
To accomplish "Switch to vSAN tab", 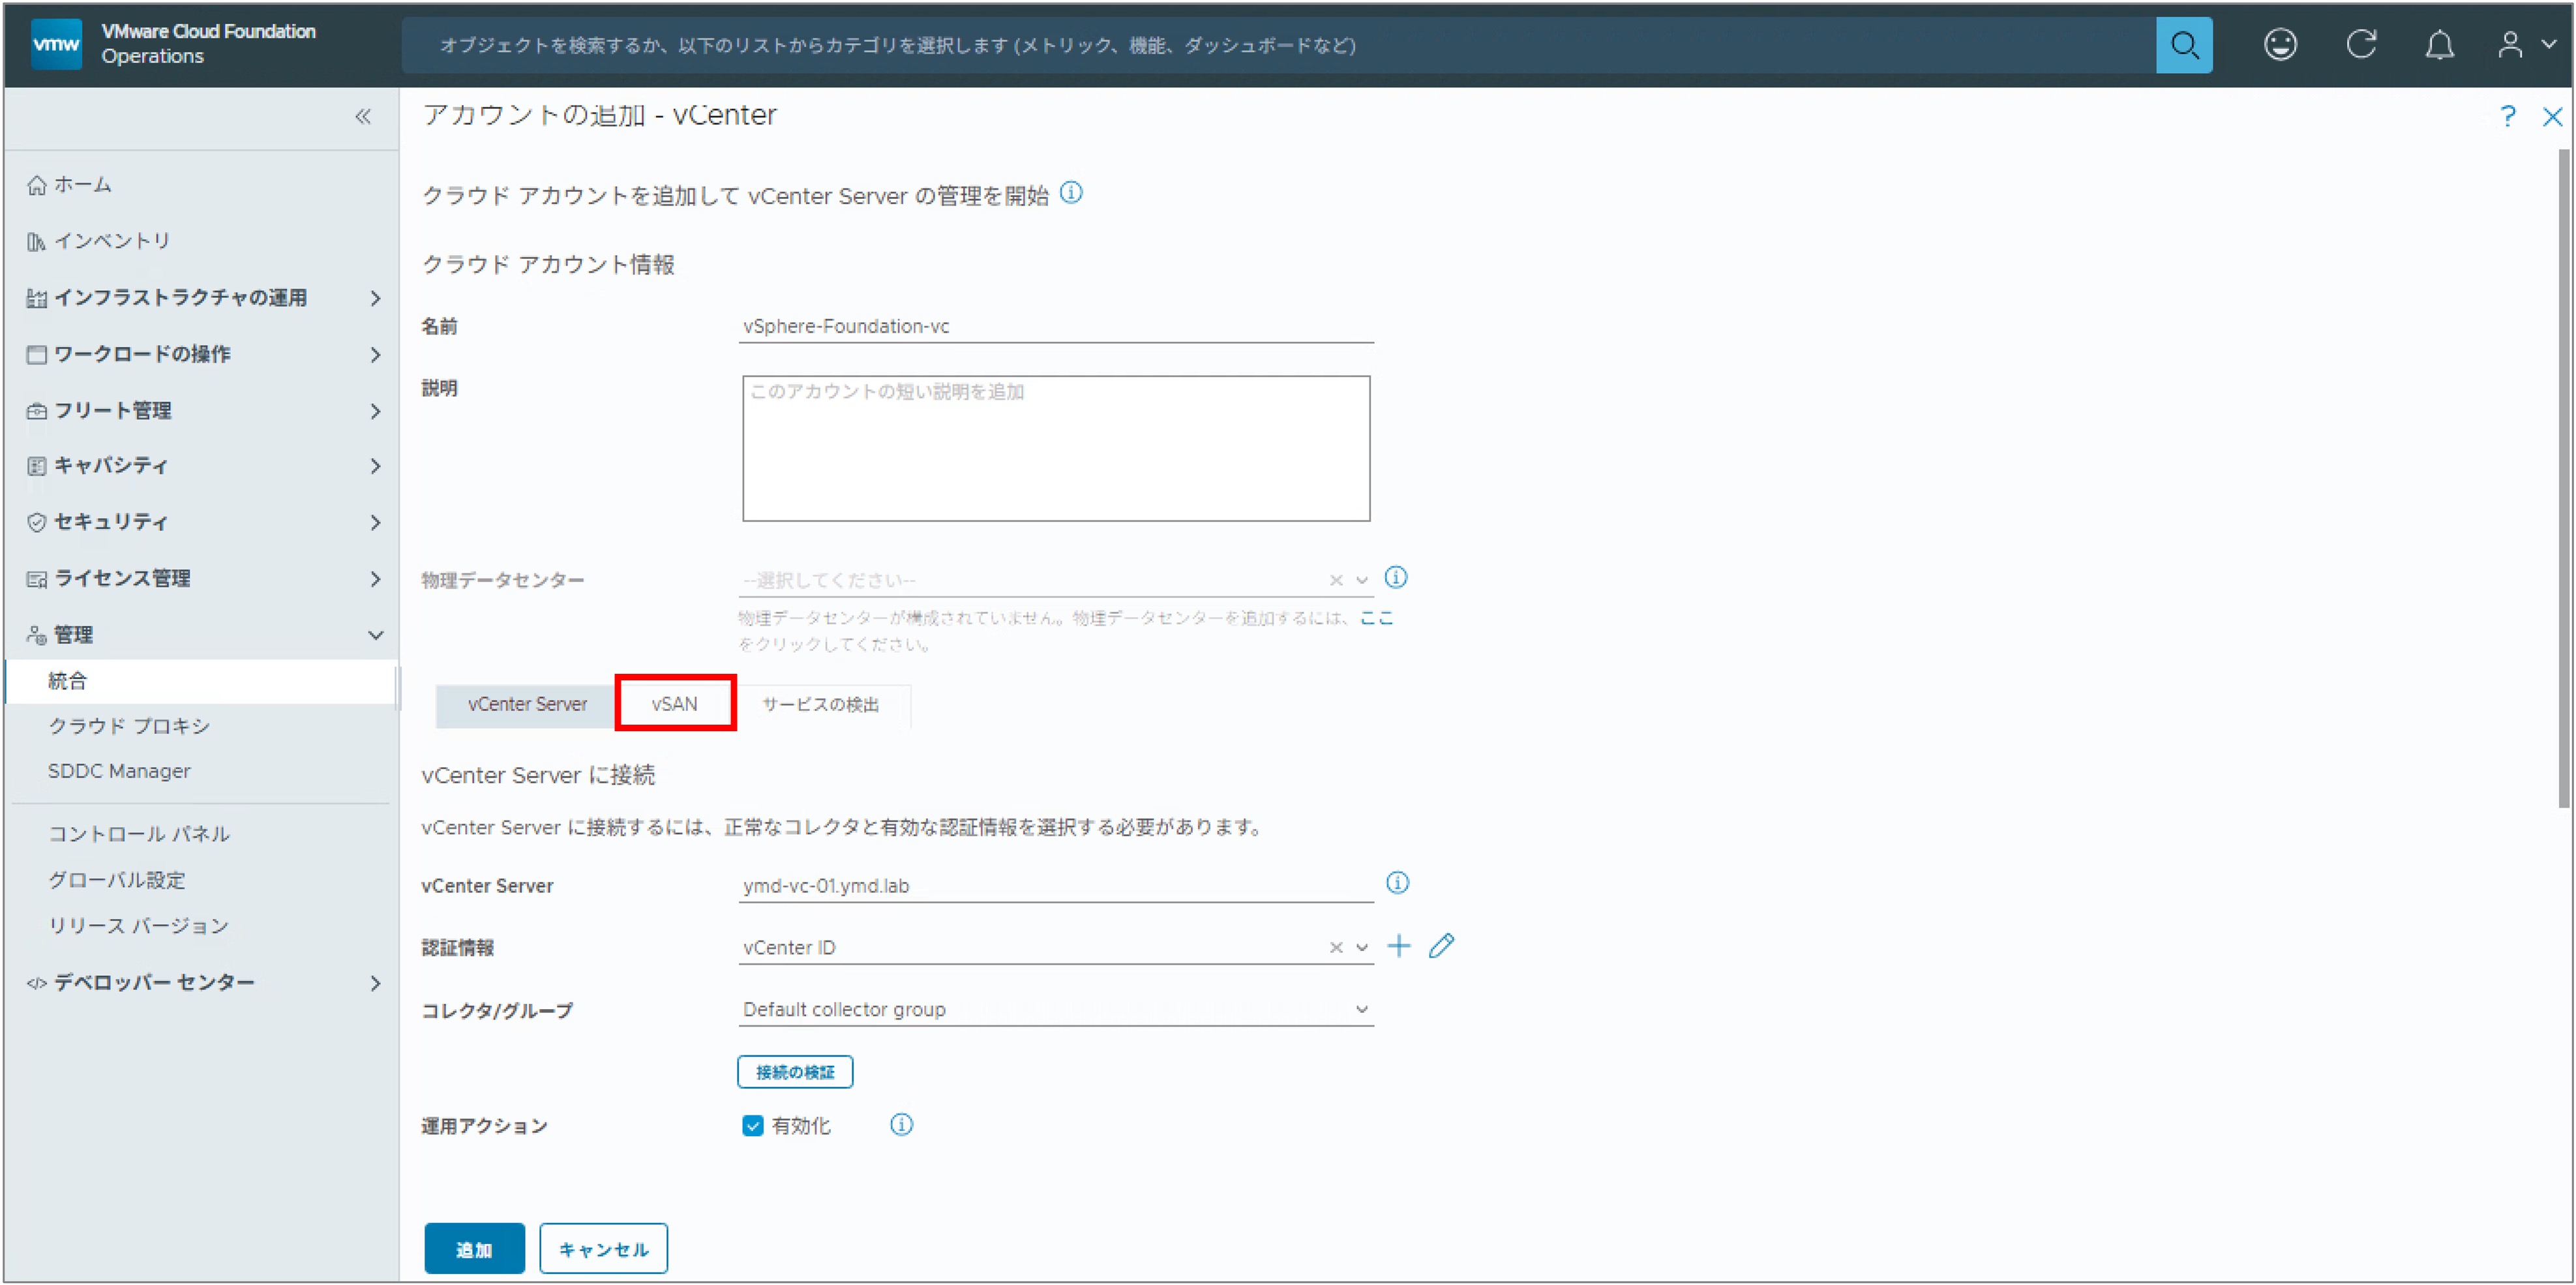I will coord(675,704).
